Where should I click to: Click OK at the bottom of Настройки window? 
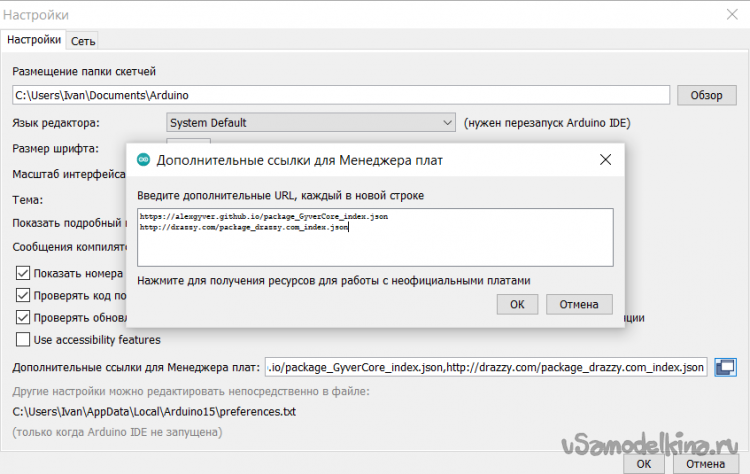645,464
